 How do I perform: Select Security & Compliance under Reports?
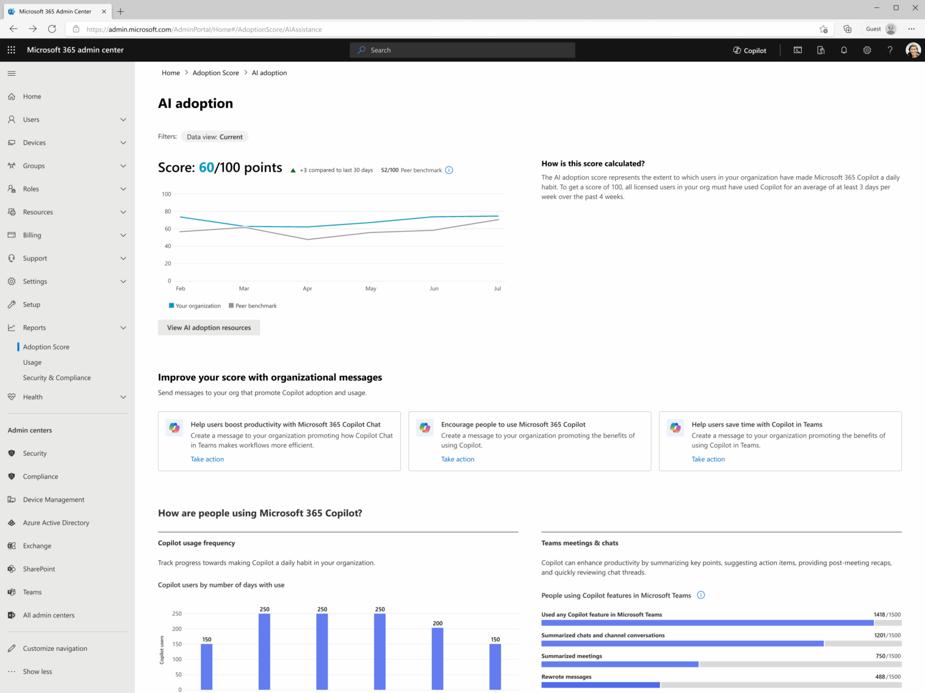57,377
